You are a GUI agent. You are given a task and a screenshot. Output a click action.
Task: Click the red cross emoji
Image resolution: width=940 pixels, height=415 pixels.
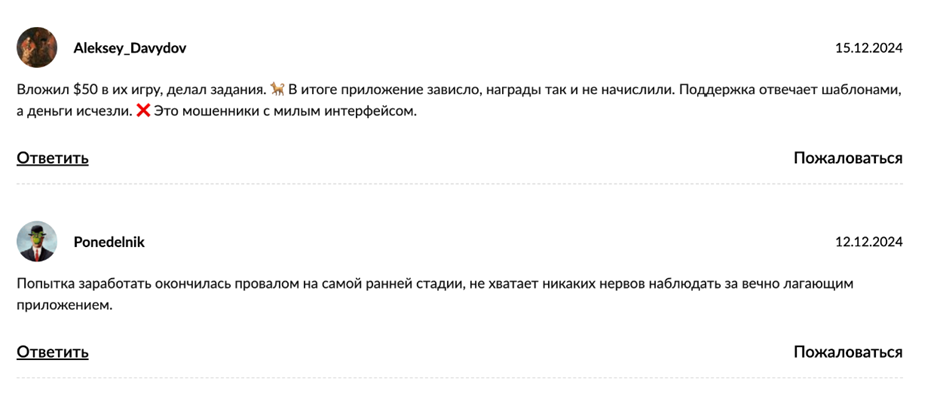coord(143,111)
